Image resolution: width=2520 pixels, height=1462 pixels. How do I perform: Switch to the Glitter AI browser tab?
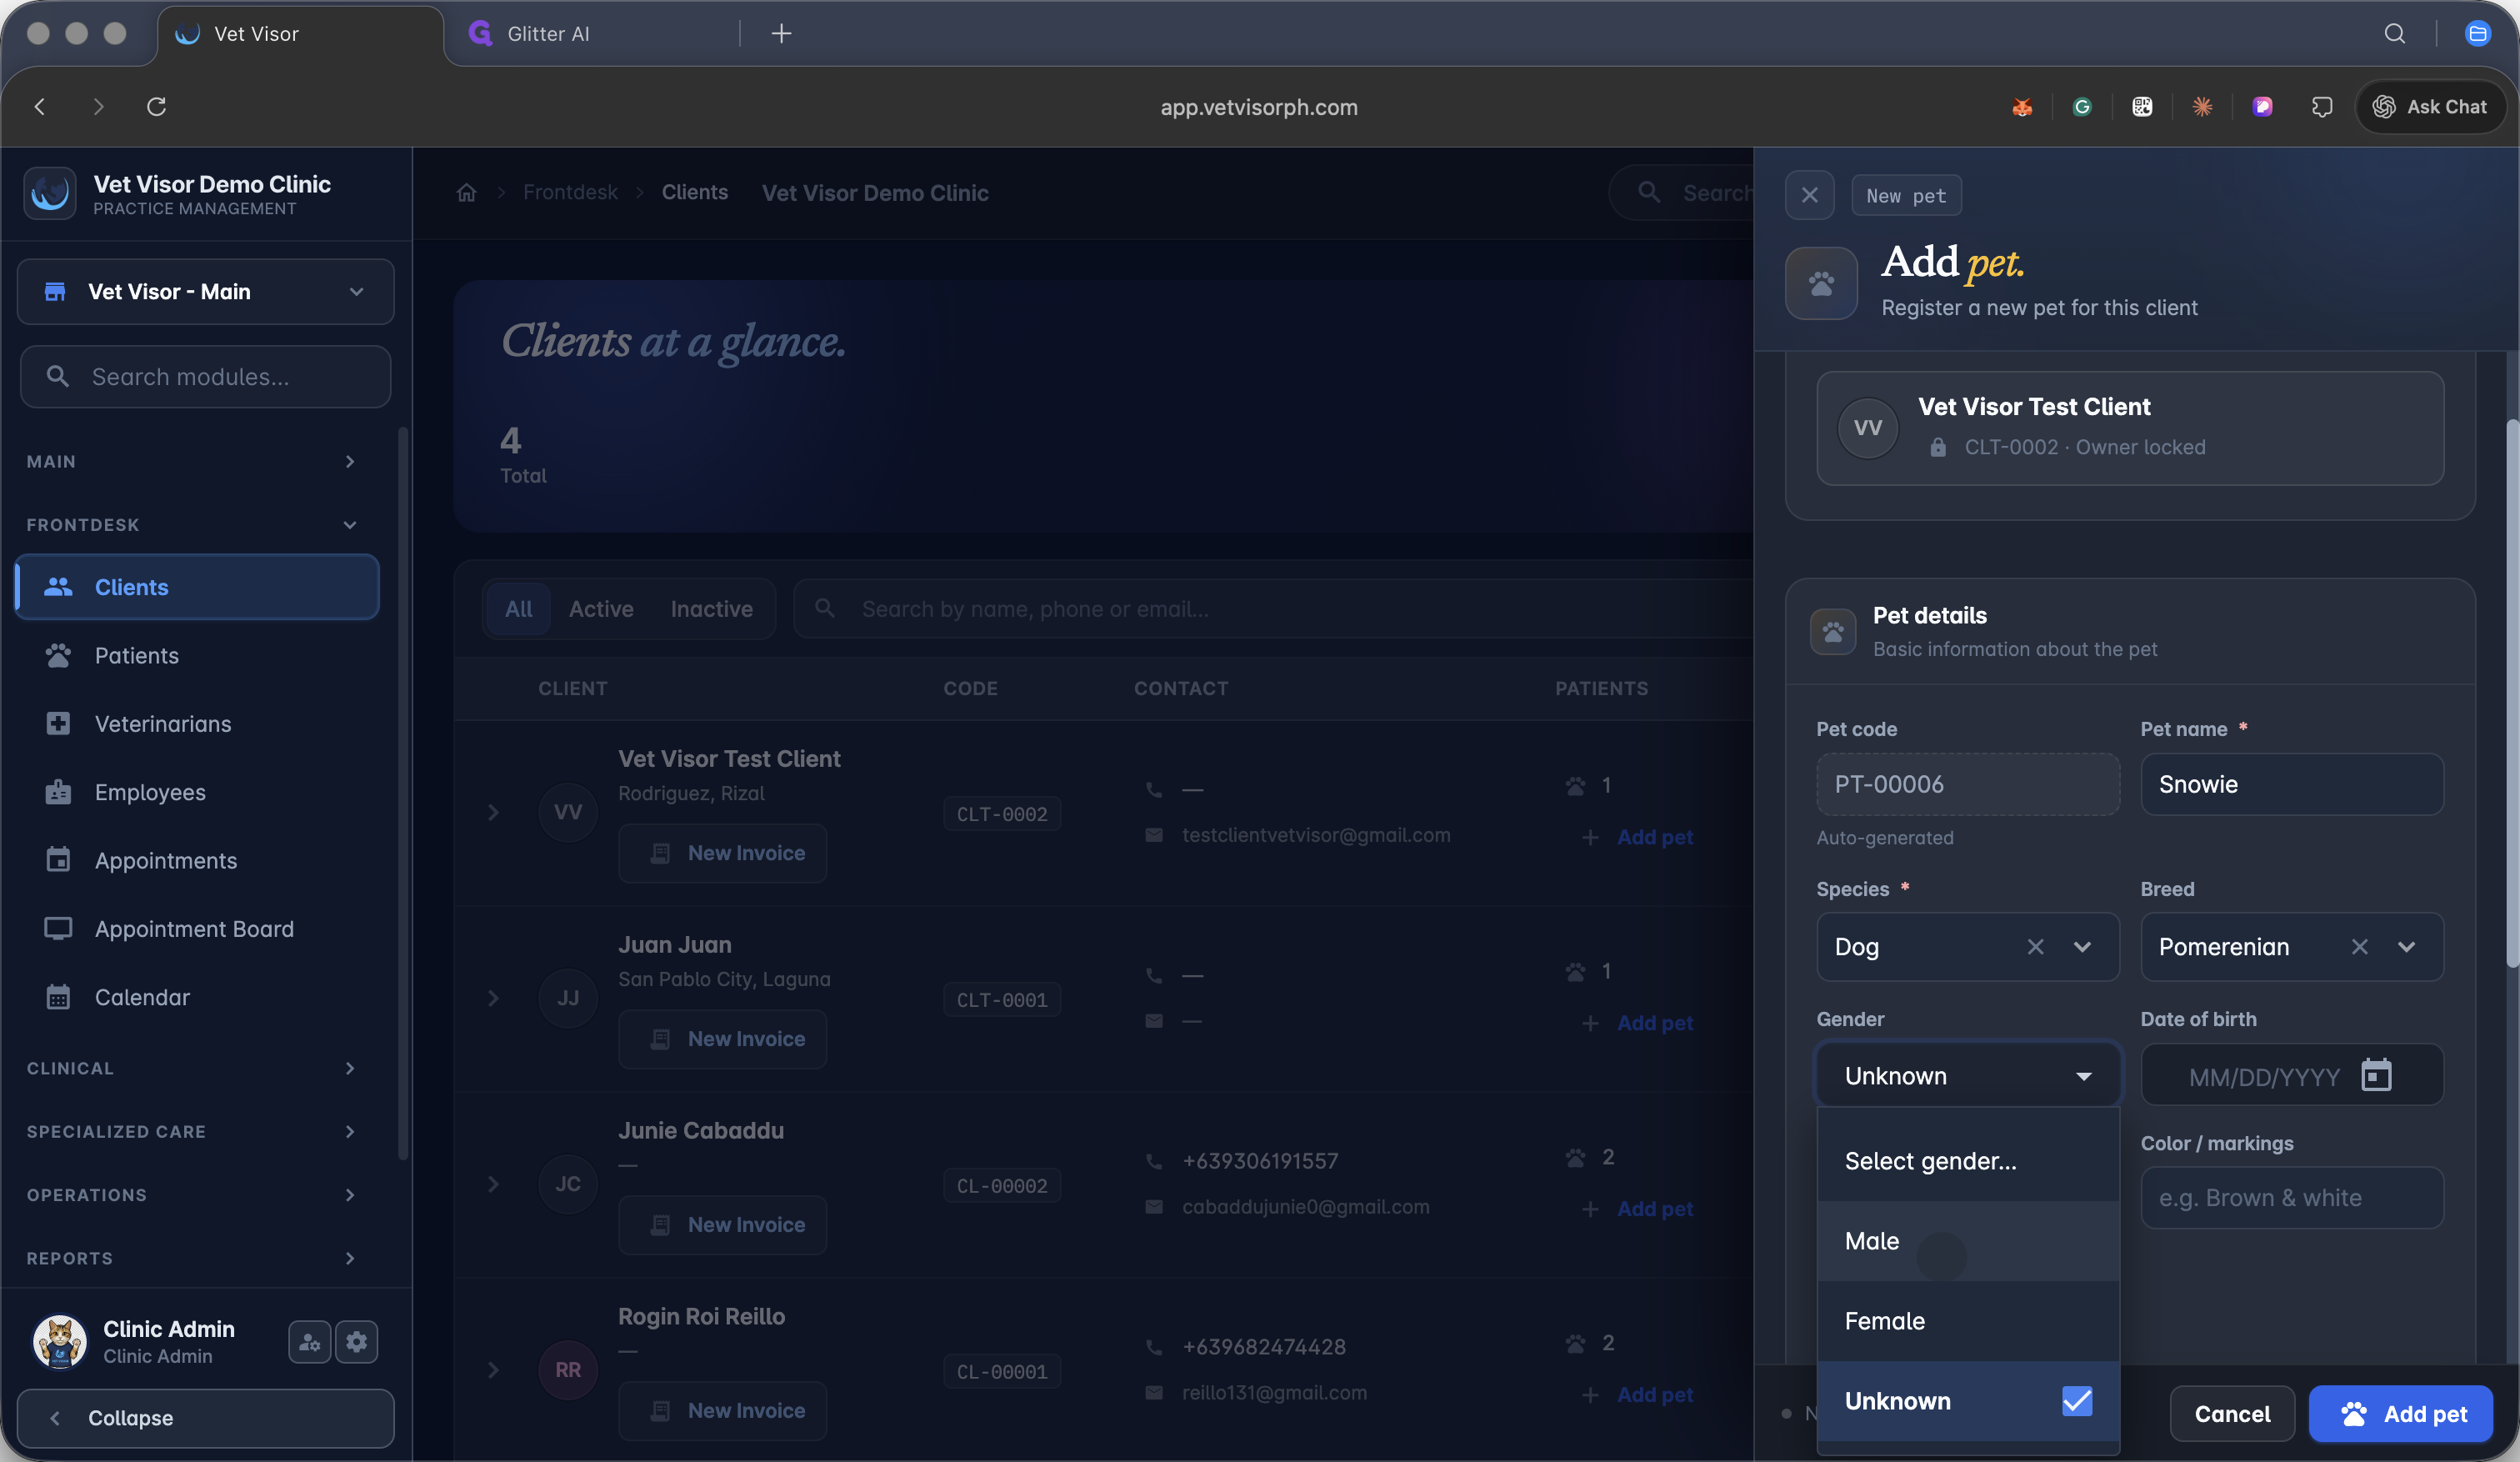pyautogui.click(x=590, y=34)
